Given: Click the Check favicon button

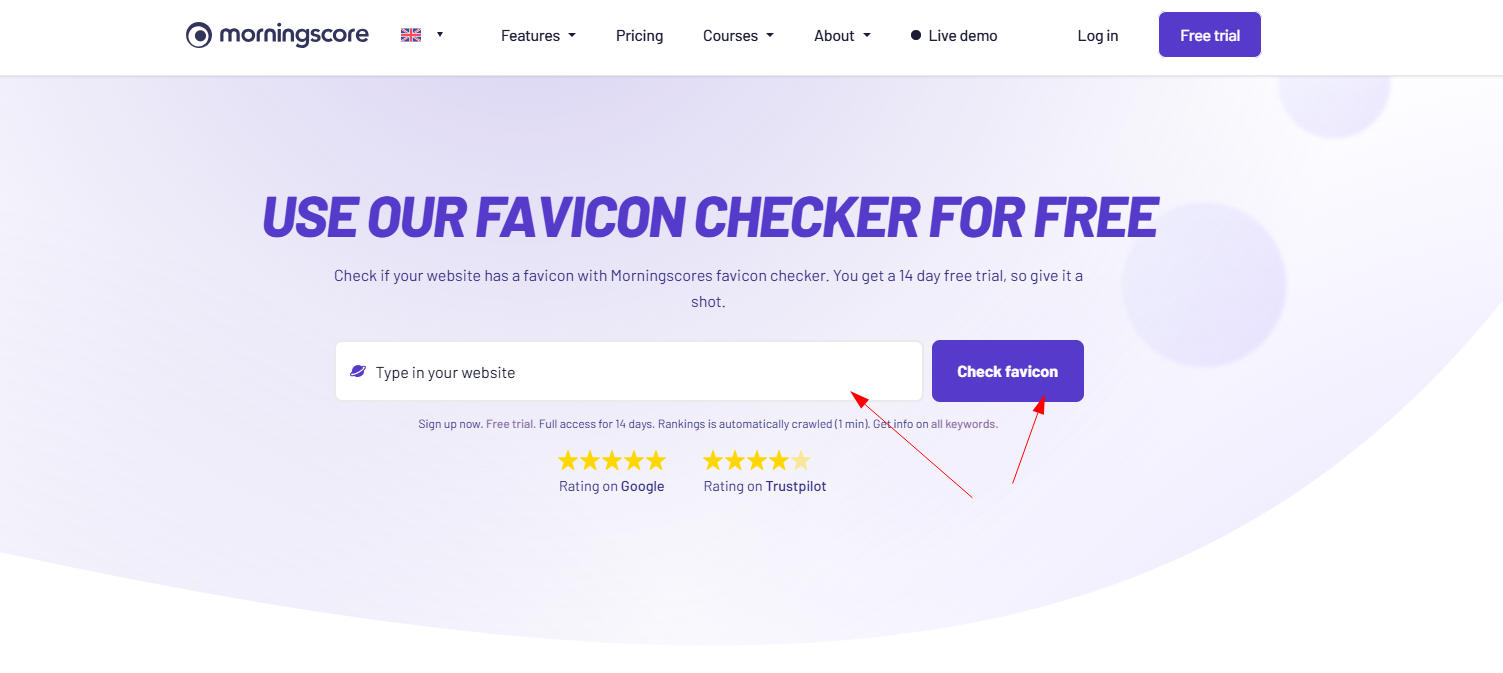Looking at the screenshot, I should [1007, 371].
